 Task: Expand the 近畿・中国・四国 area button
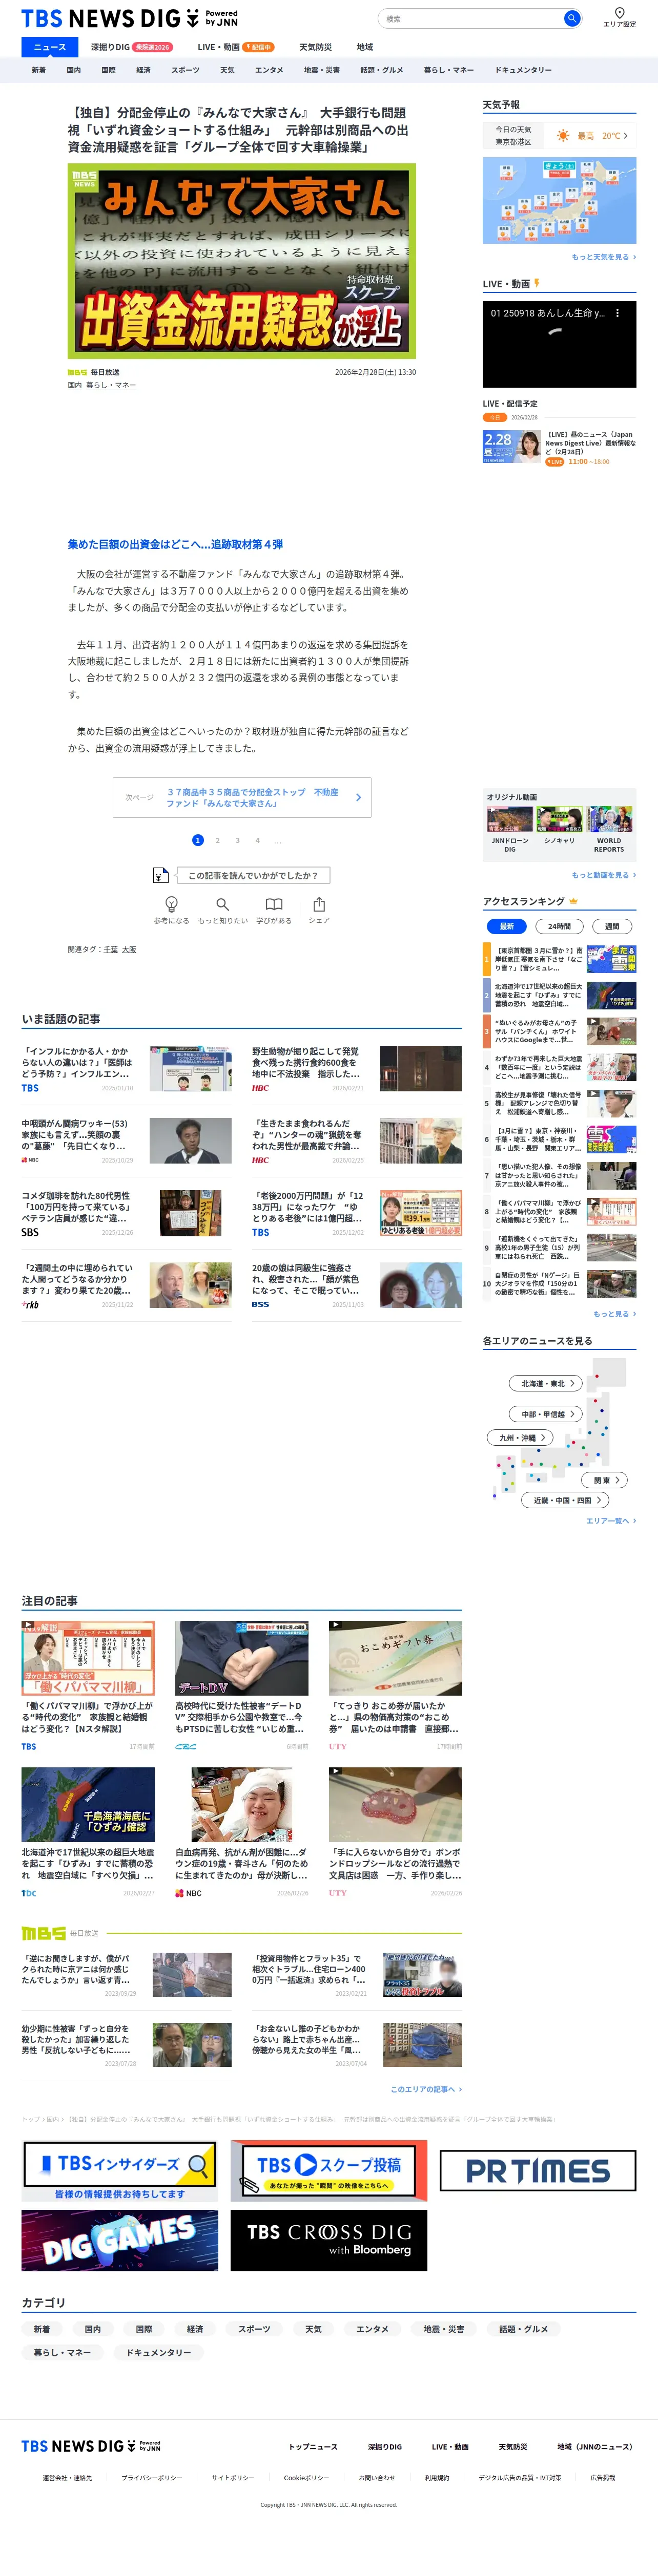point(565,1499)
